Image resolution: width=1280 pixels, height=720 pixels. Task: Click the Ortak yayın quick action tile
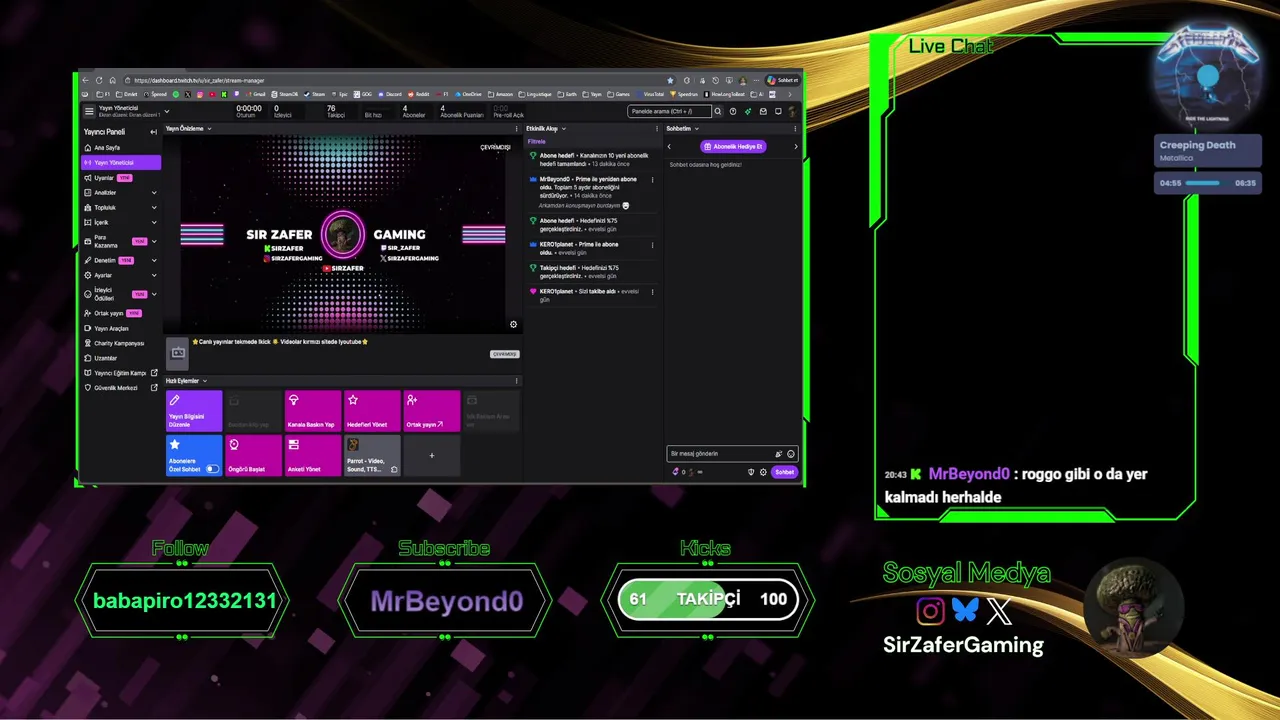pyautogui.click(x=432, y=411)
